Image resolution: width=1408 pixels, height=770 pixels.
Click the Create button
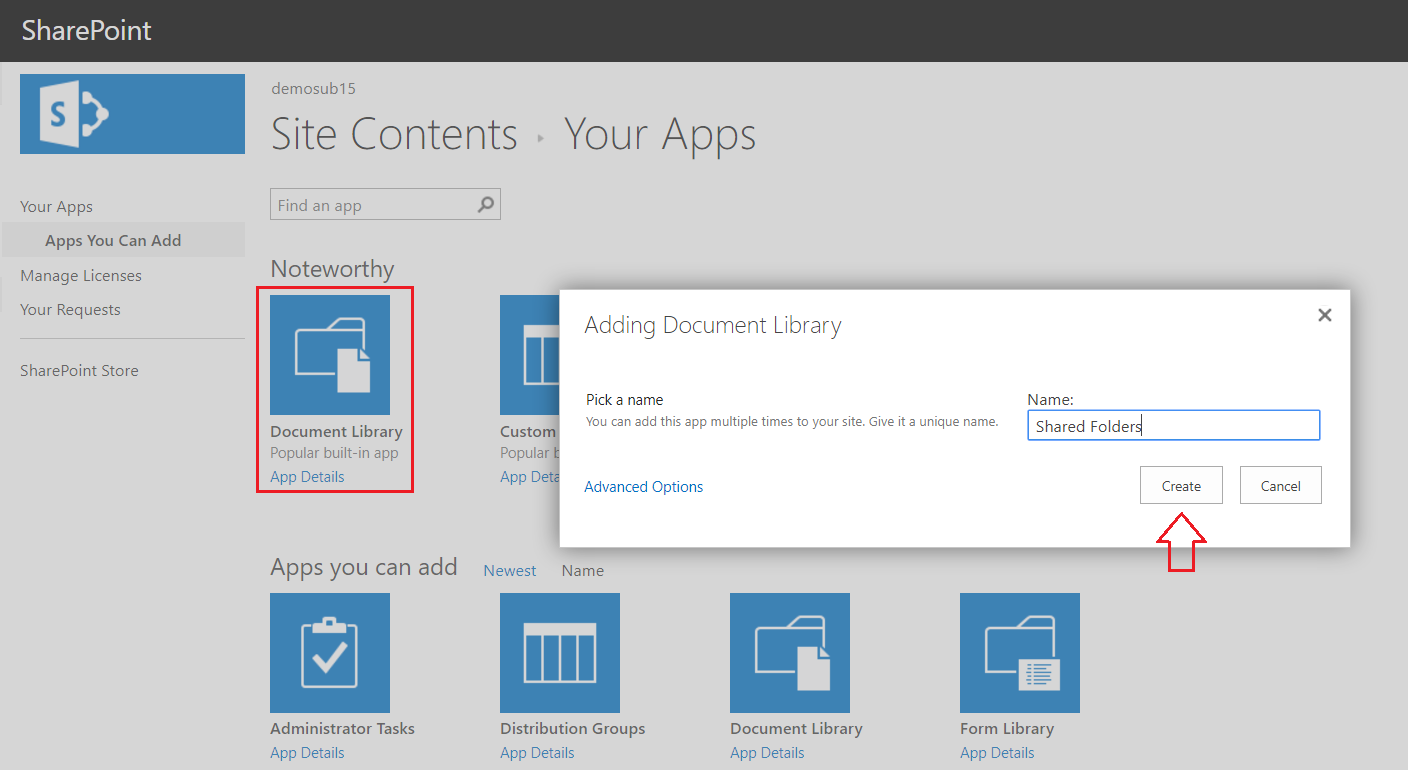1181,485
